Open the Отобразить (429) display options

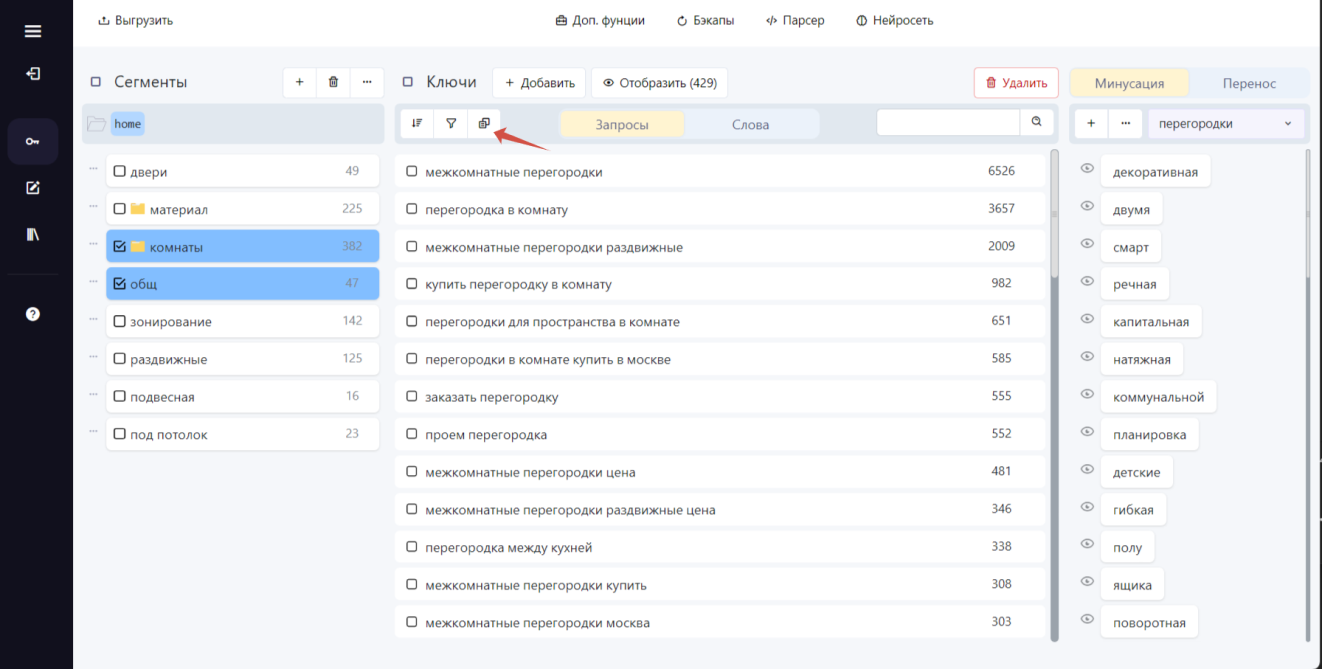pos(660,83)
